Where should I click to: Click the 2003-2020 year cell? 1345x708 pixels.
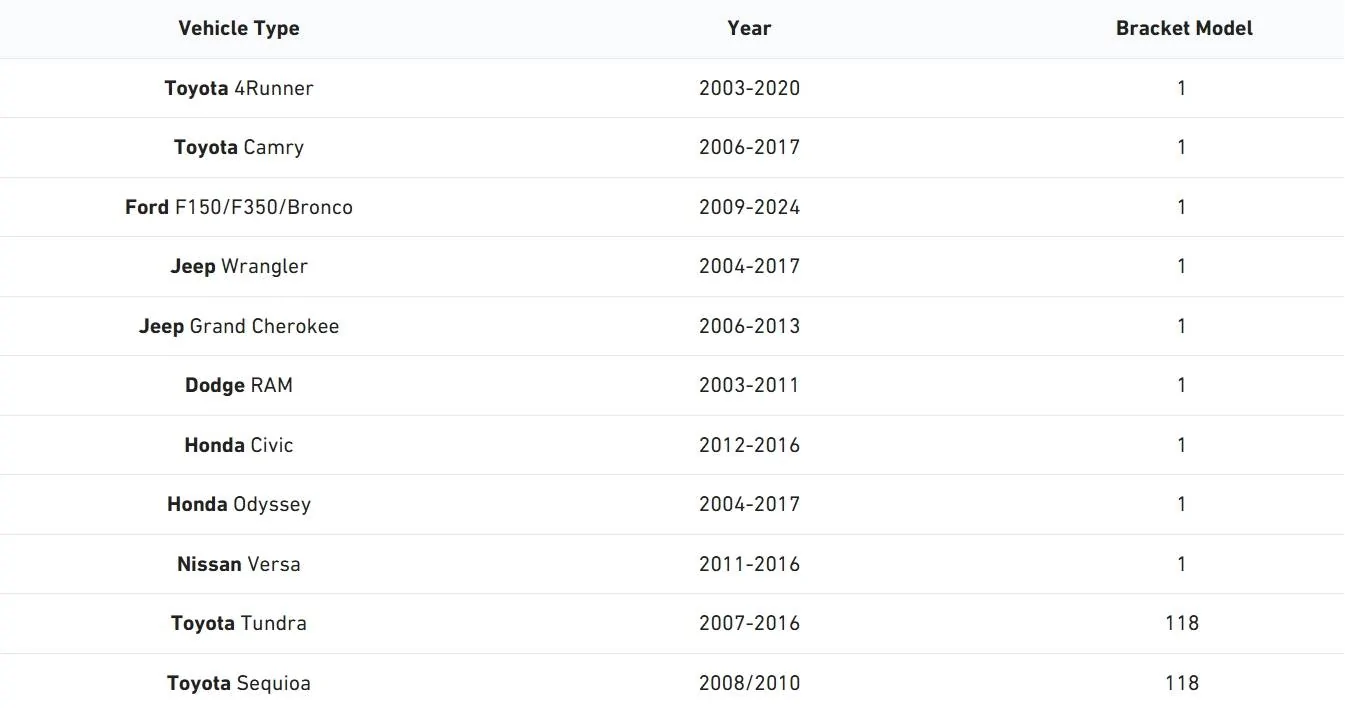[x=749, y=88]
